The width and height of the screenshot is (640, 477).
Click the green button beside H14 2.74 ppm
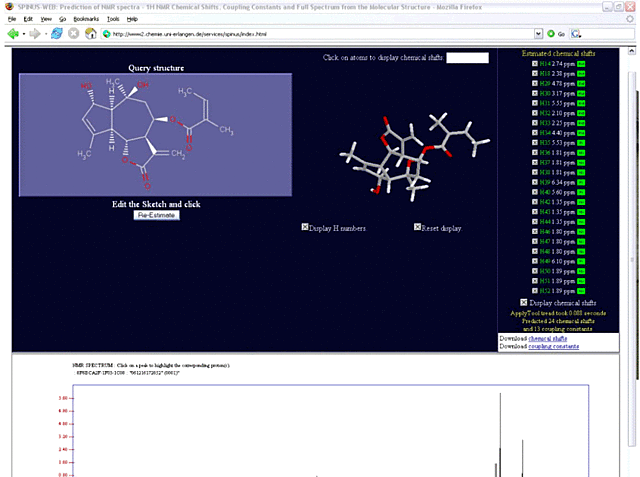pyautogui.click(x=581, y=64)
